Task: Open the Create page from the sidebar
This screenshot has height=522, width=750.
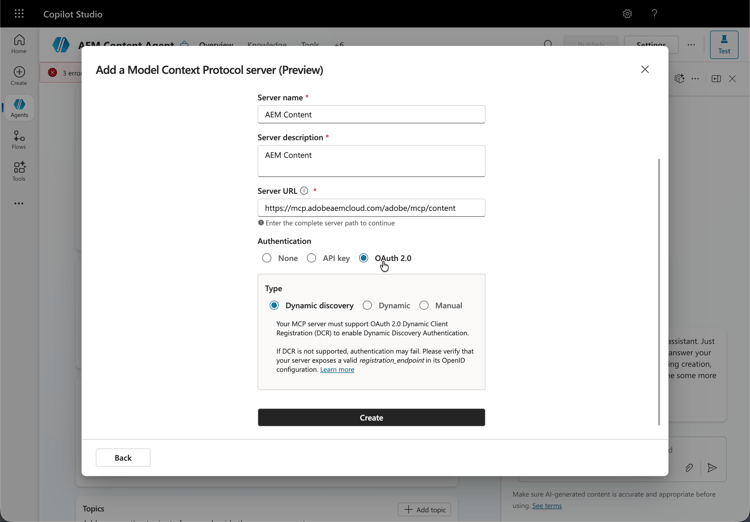Action: (x=19, y=76)
